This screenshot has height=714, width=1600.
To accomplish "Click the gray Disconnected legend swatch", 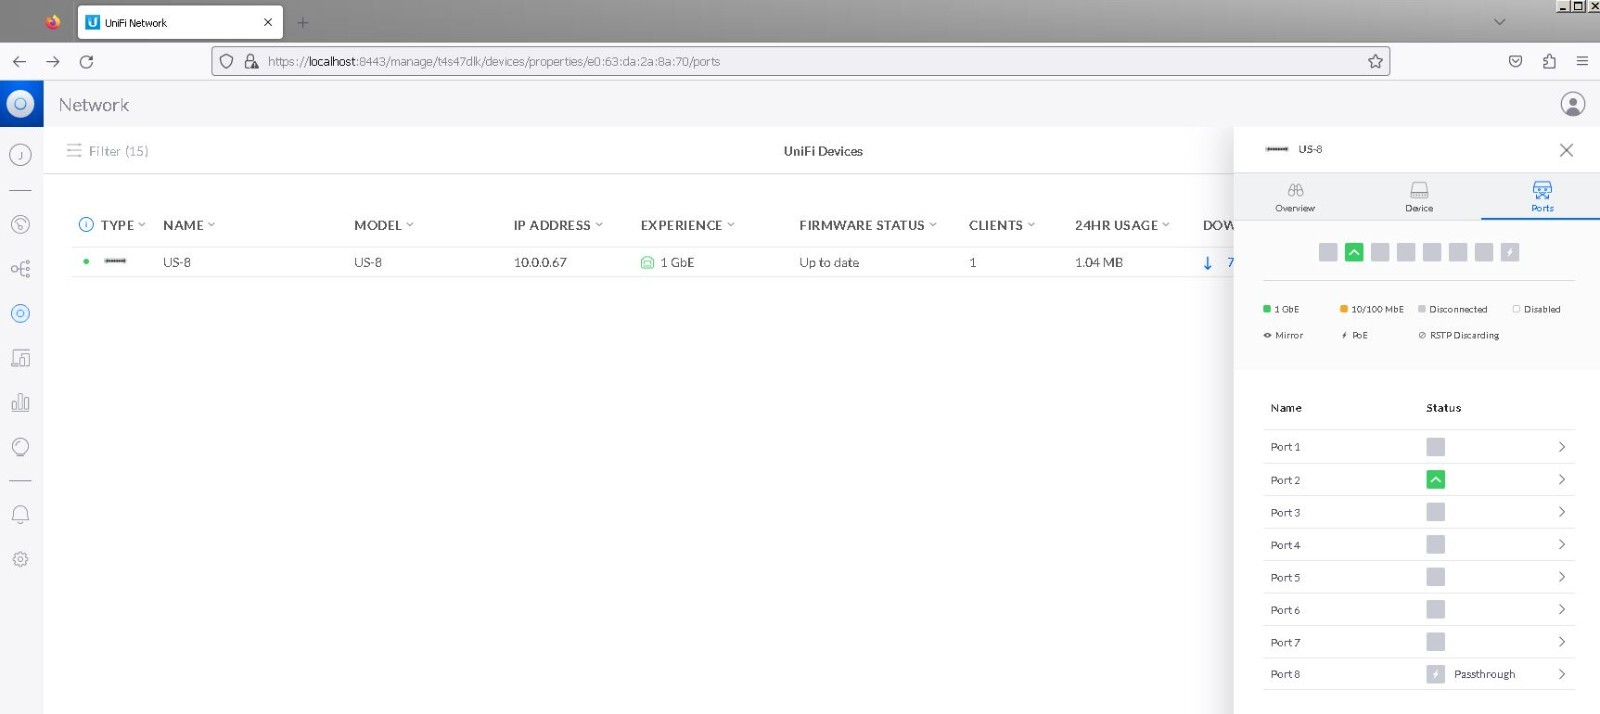I will (x=1422, y=309).
